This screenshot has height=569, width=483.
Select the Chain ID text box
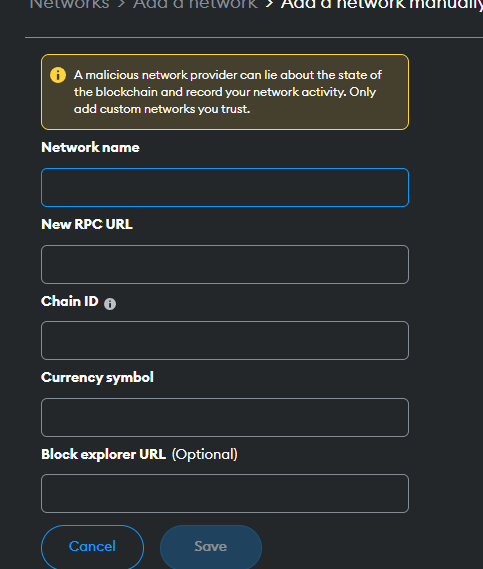click(x=225, y=340)
